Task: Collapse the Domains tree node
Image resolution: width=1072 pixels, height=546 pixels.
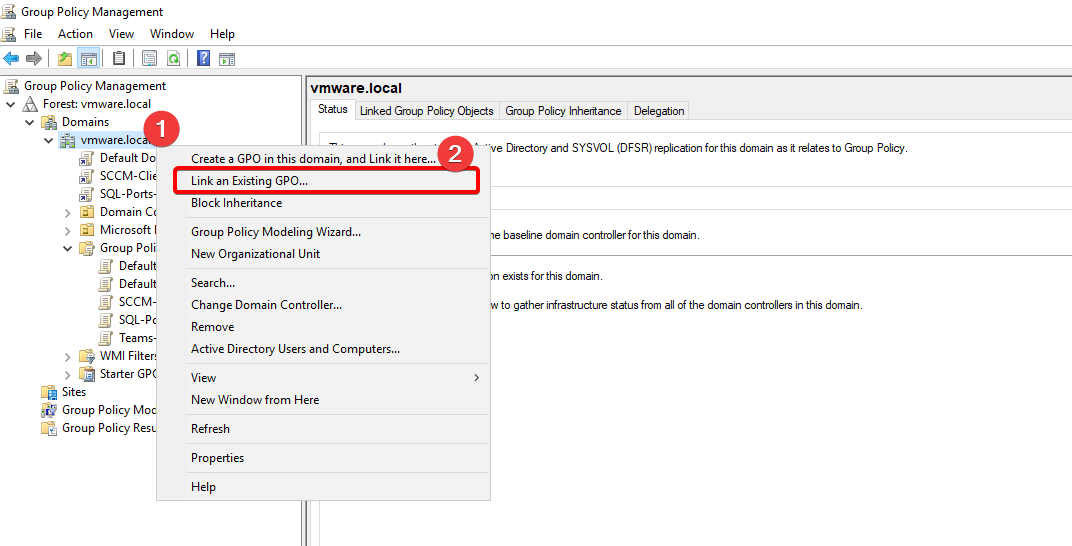Action: [30, 122]
